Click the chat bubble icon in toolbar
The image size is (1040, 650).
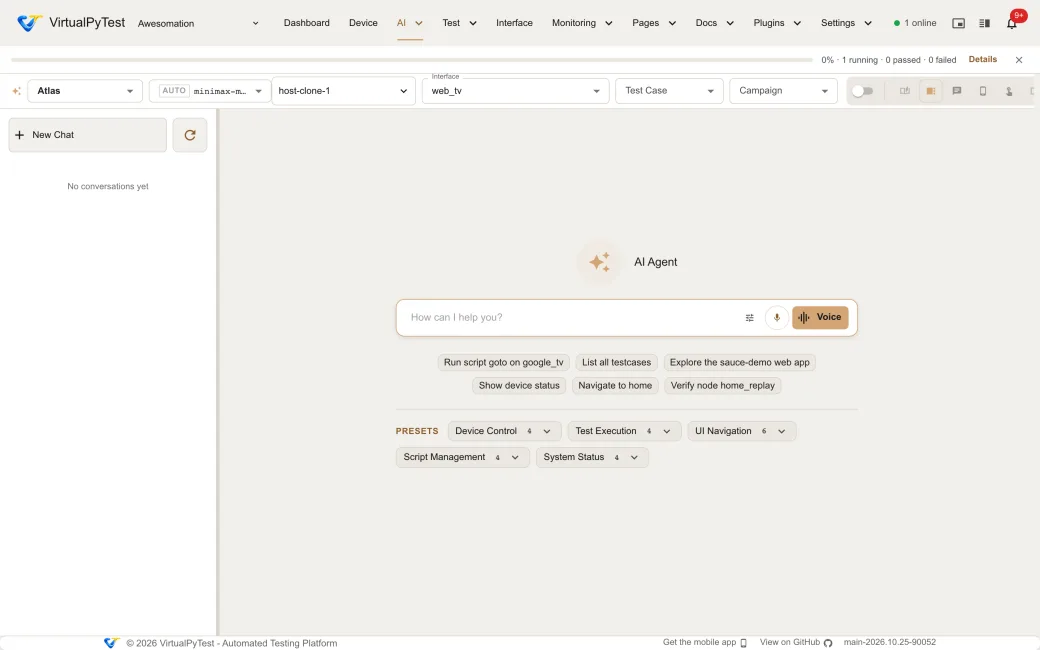click(956, 91)
